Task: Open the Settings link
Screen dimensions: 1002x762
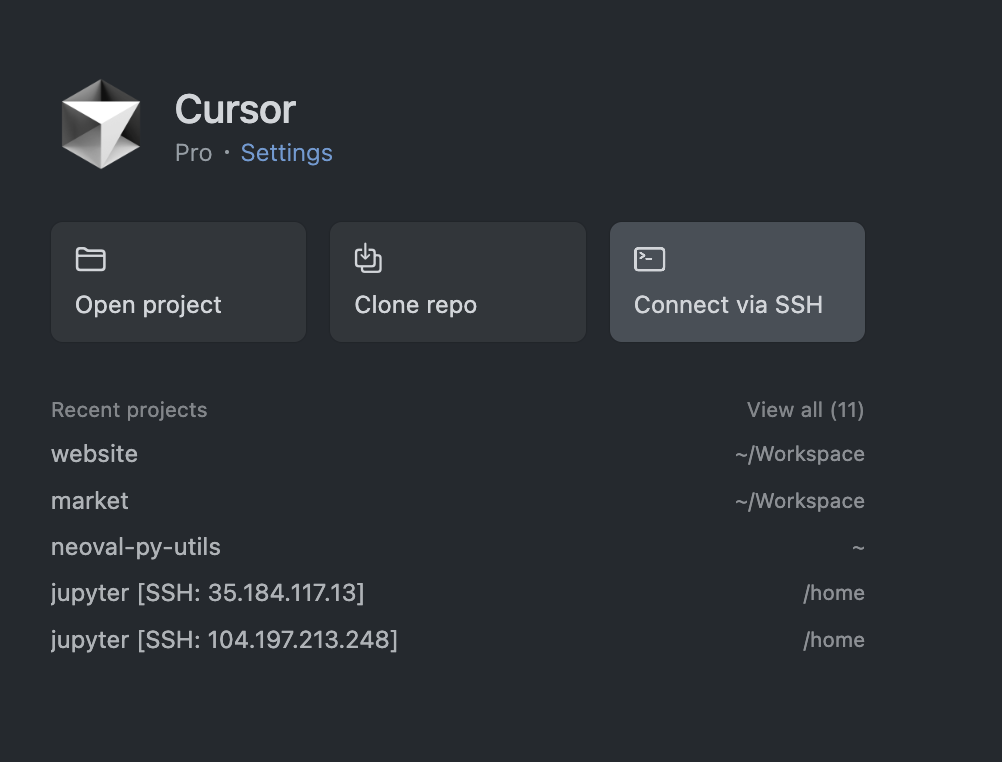Action: 286,153
